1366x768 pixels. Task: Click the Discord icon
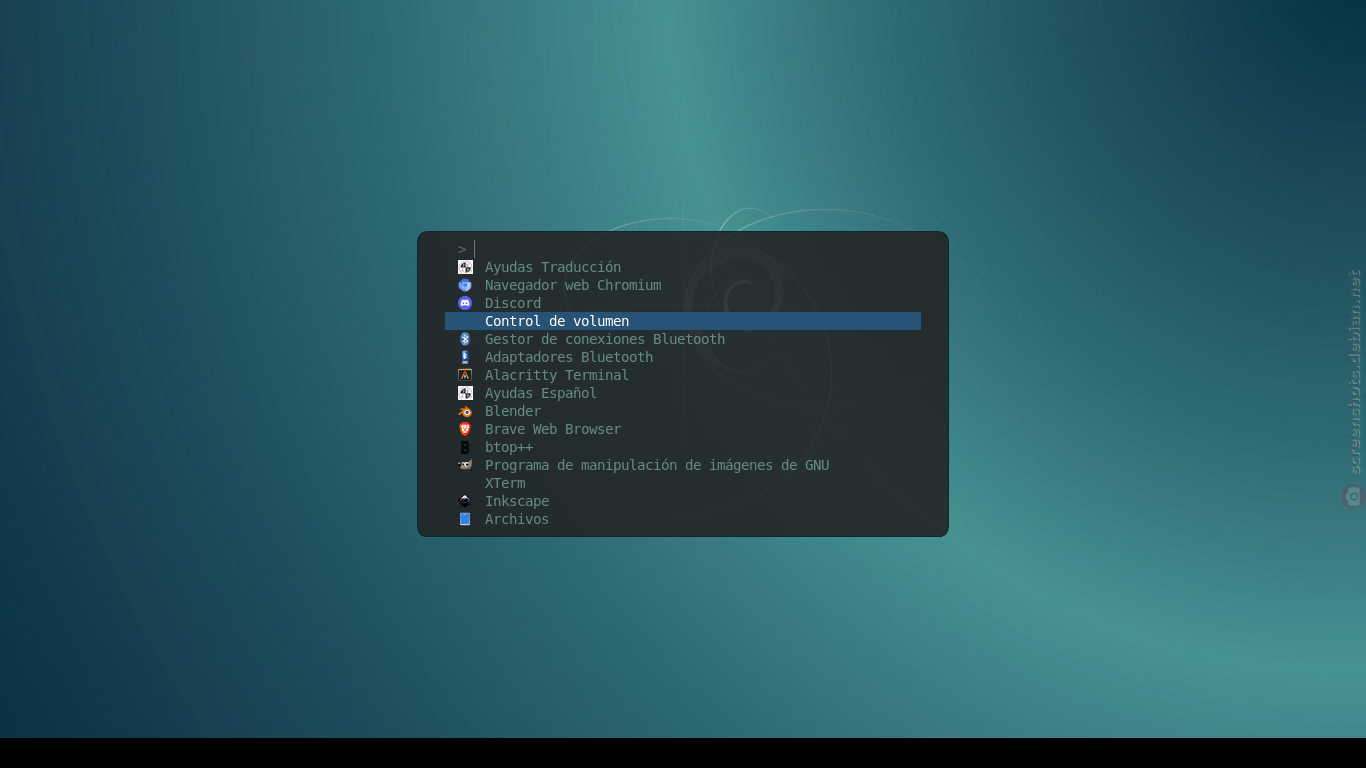(x=465, y=303)
